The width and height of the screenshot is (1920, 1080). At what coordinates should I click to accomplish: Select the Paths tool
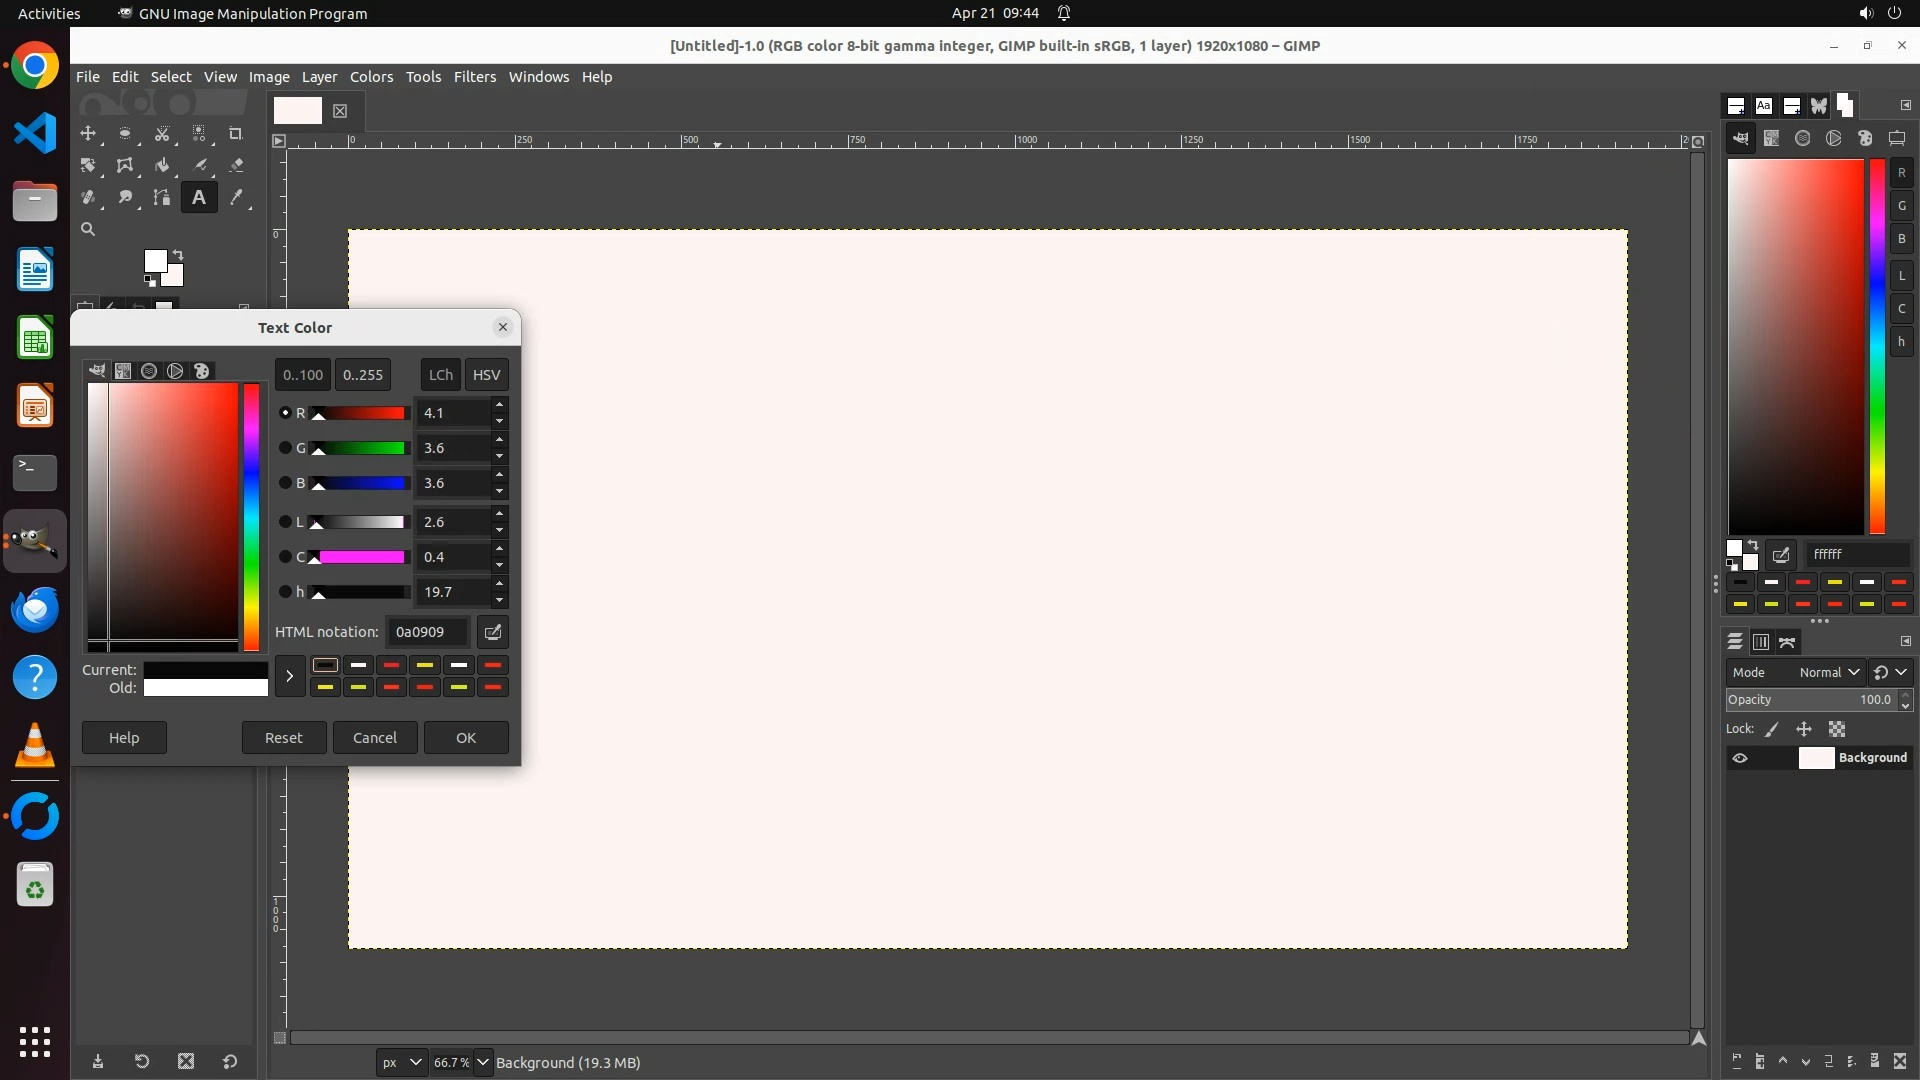point(162,197)
